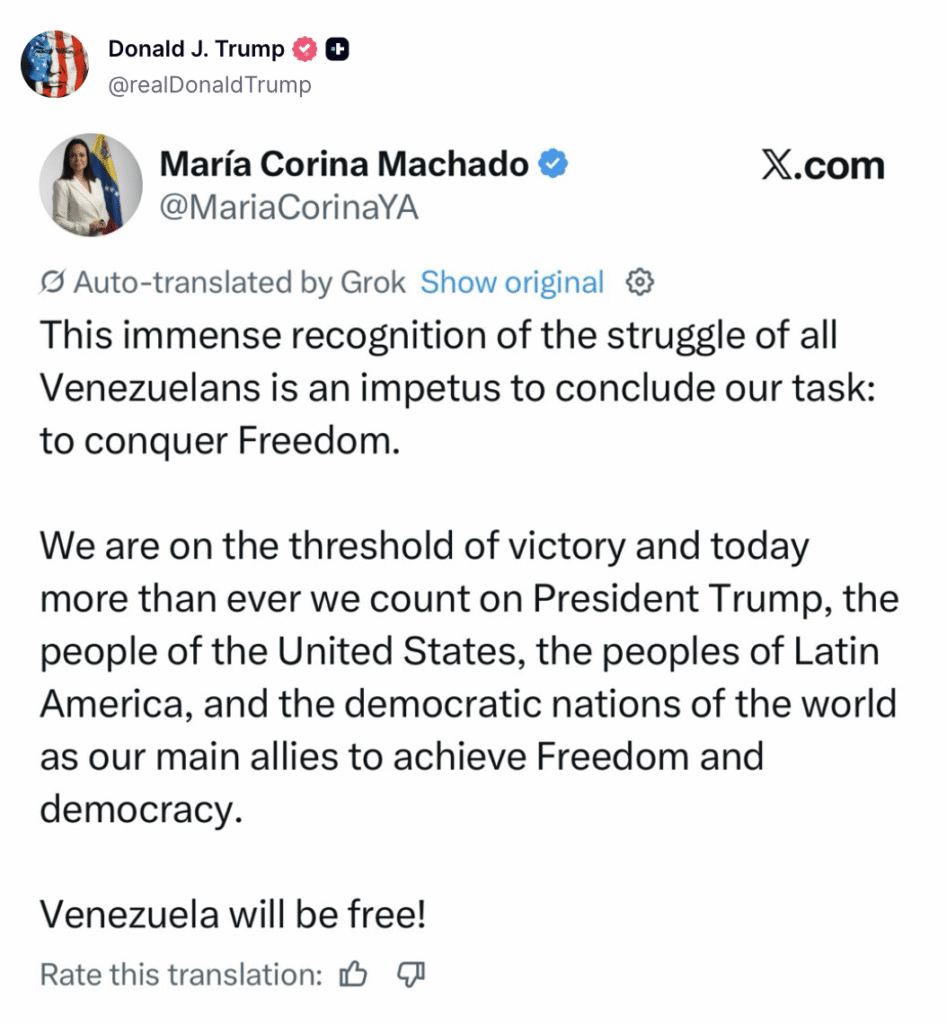
Task: Click the "Rate this translation:" label
Action: 181,974
